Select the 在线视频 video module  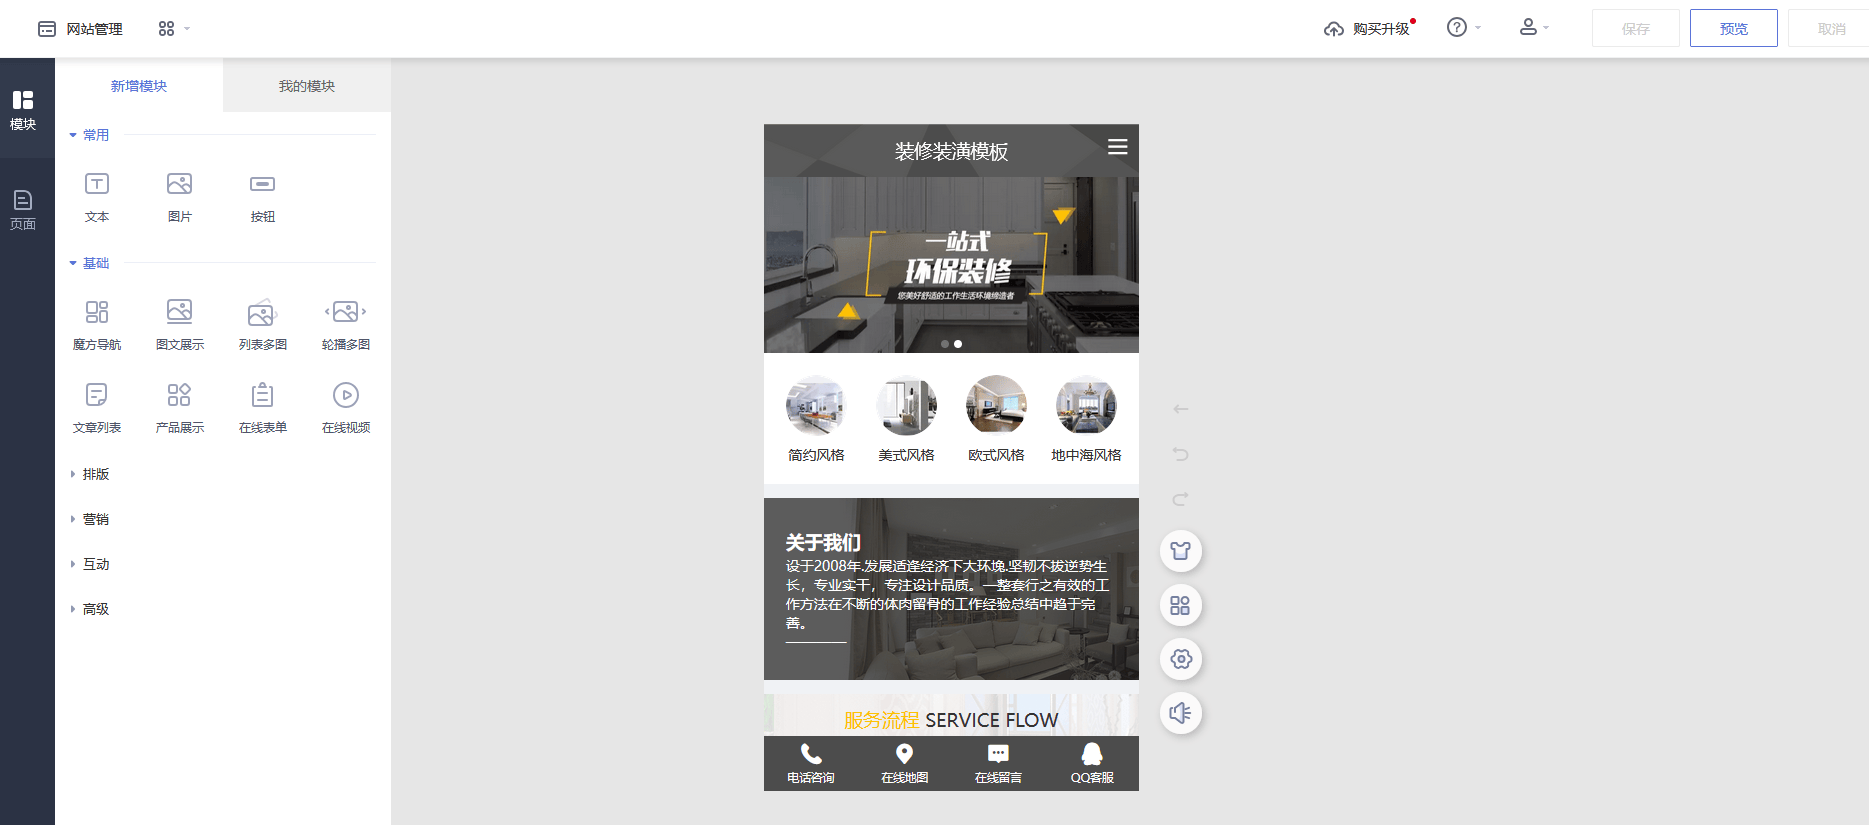coord(345,396)
